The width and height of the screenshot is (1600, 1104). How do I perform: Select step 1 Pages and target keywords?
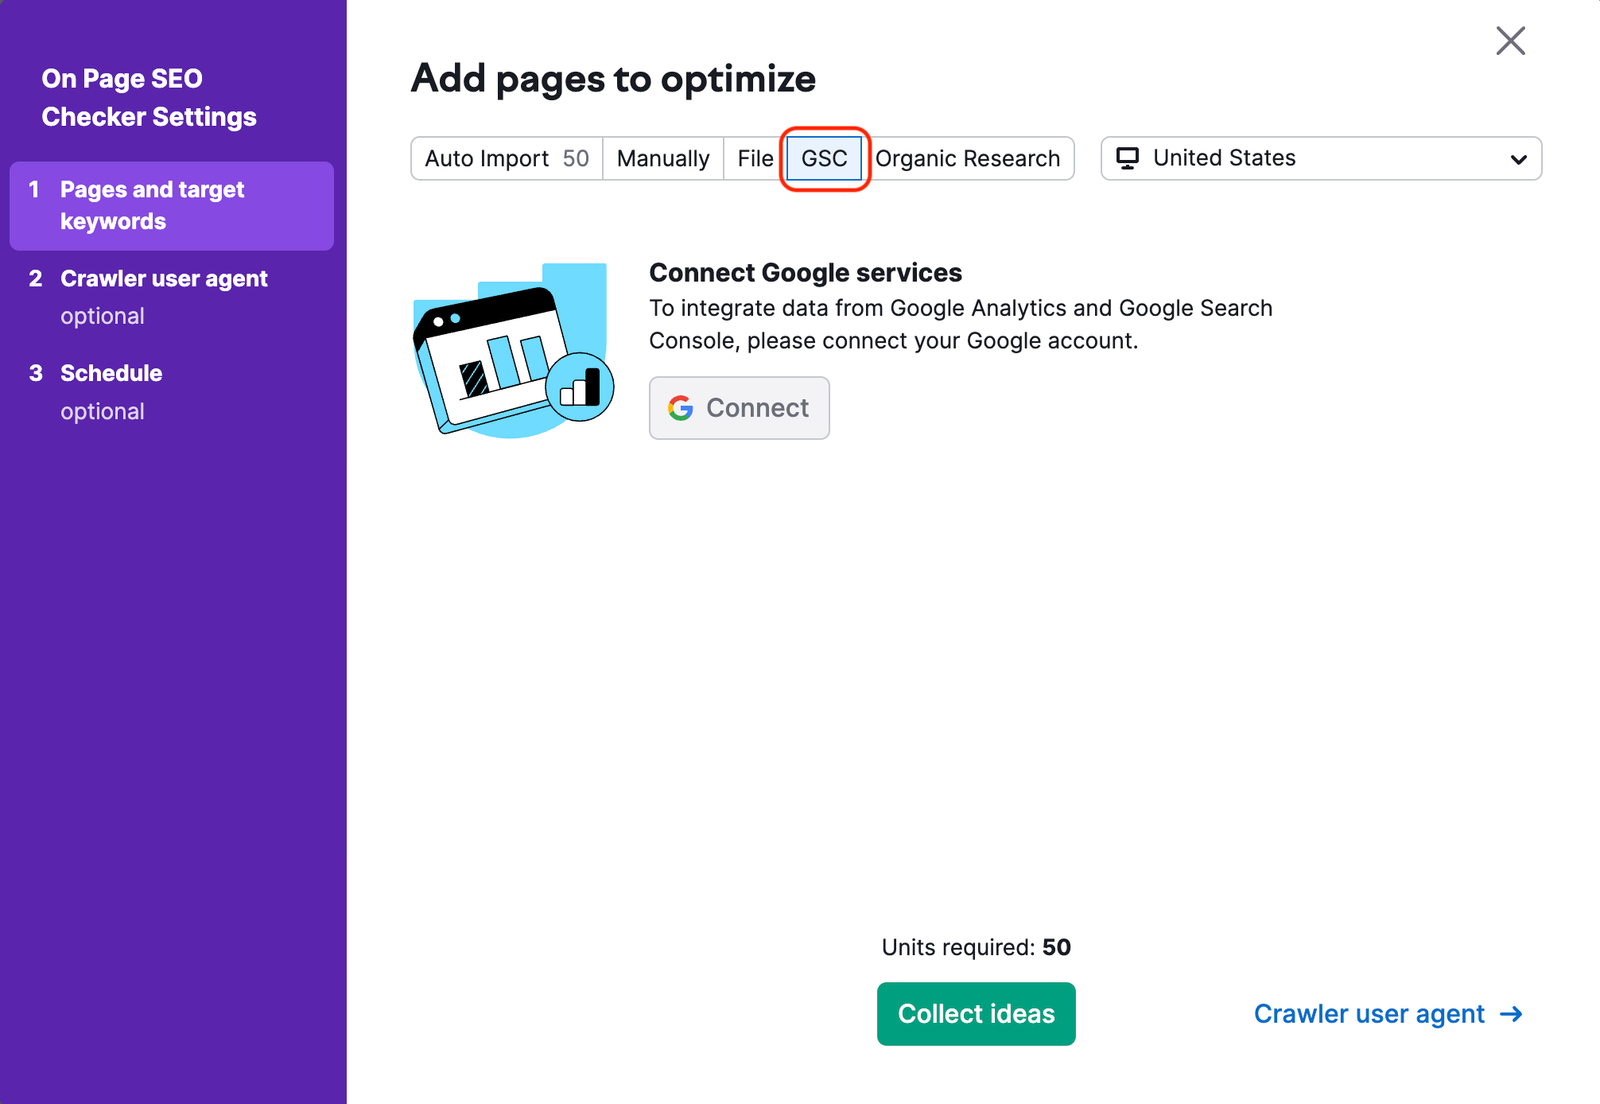point(152,205)
